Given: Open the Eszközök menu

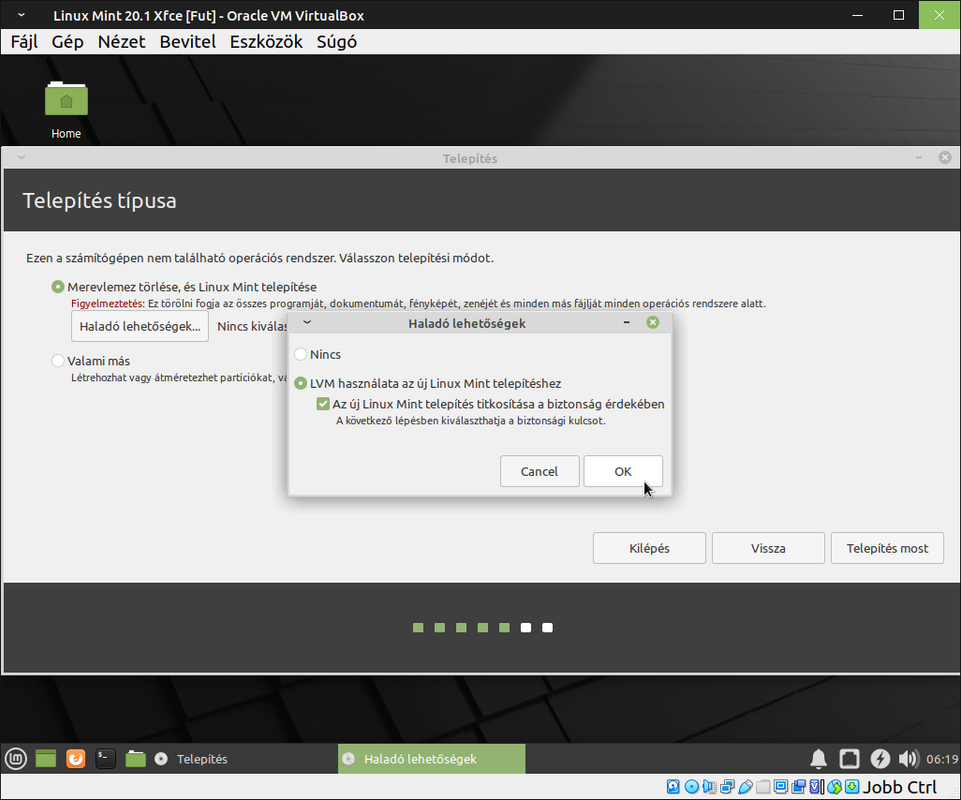Looking at the screenshot, I should (266, 42).
